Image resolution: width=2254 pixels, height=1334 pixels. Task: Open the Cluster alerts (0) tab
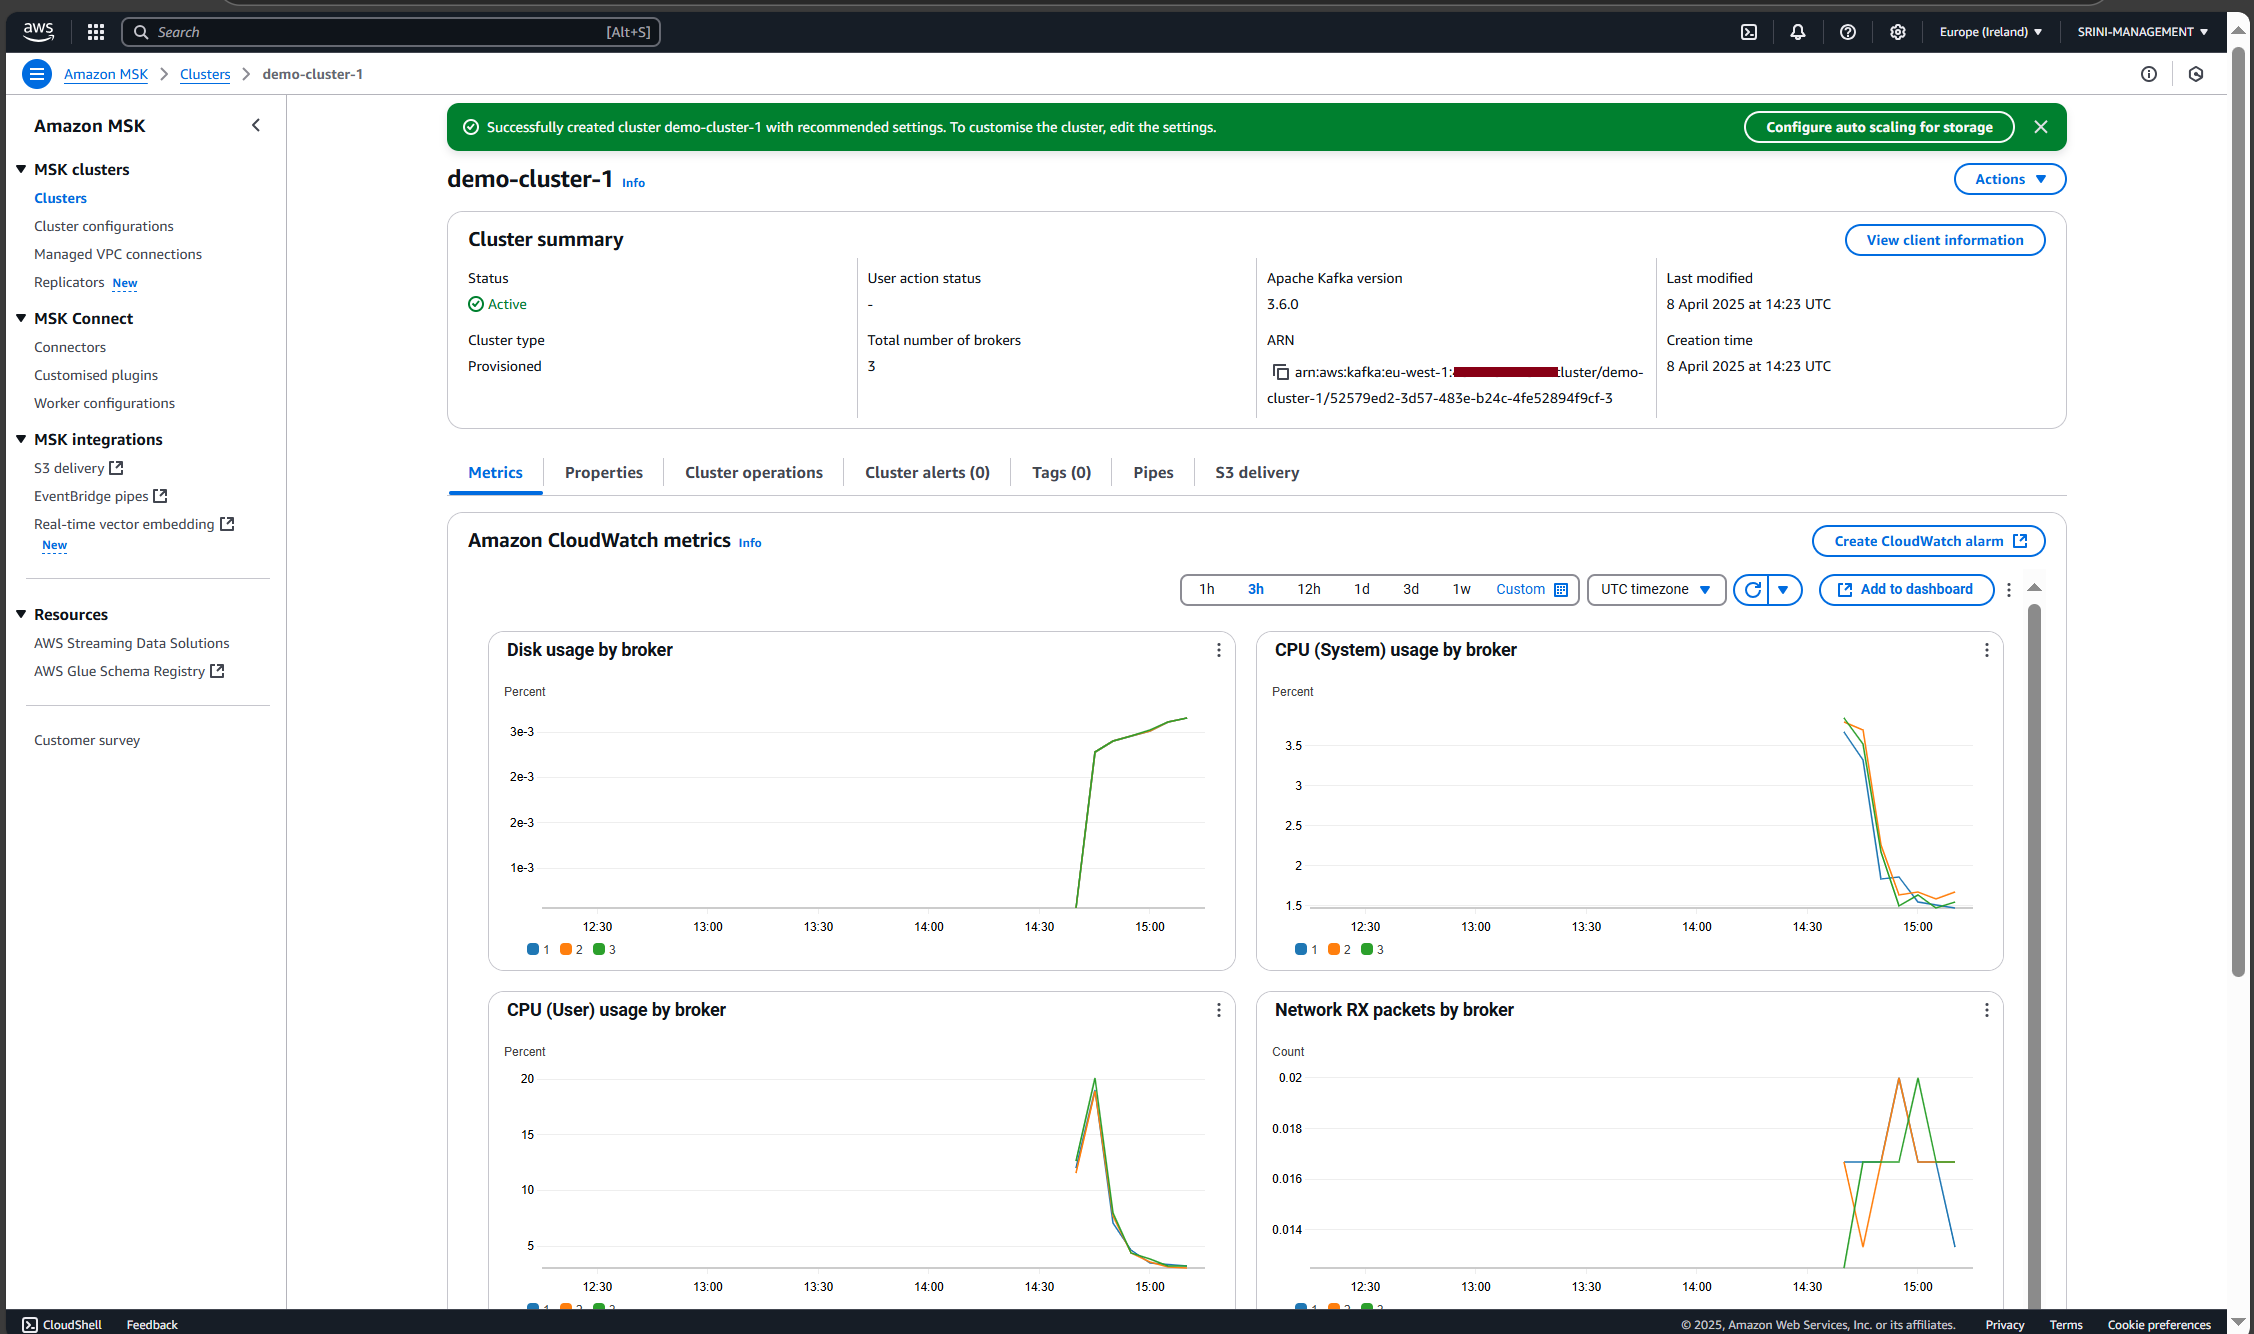coord(927,472)
